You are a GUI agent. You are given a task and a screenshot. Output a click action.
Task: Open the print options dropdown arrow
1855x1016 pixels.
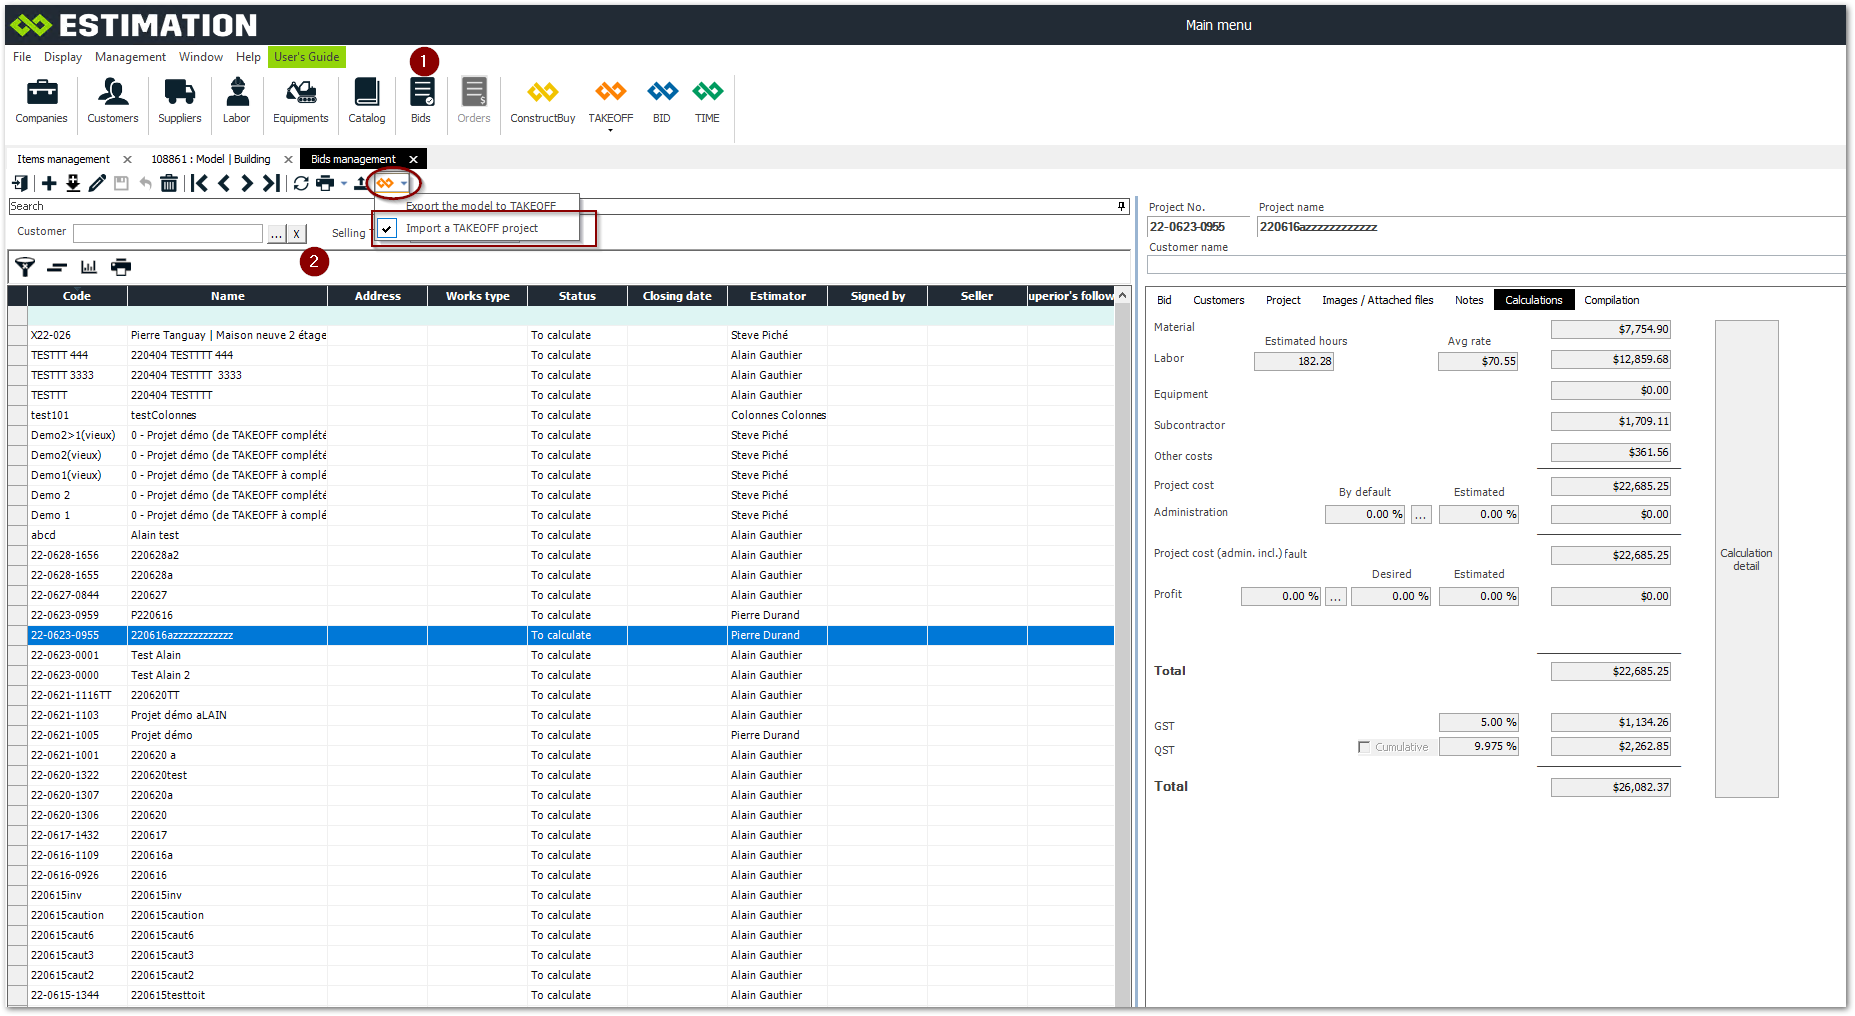pos(344,183)
